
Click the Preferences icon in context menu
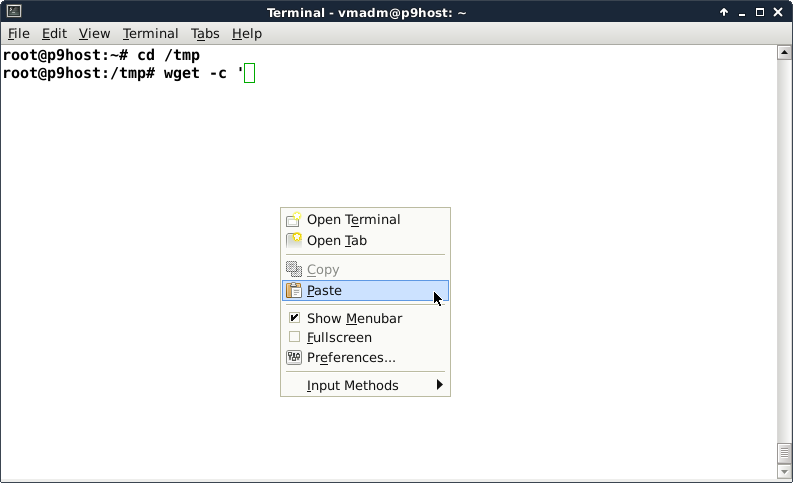(294, 357)
